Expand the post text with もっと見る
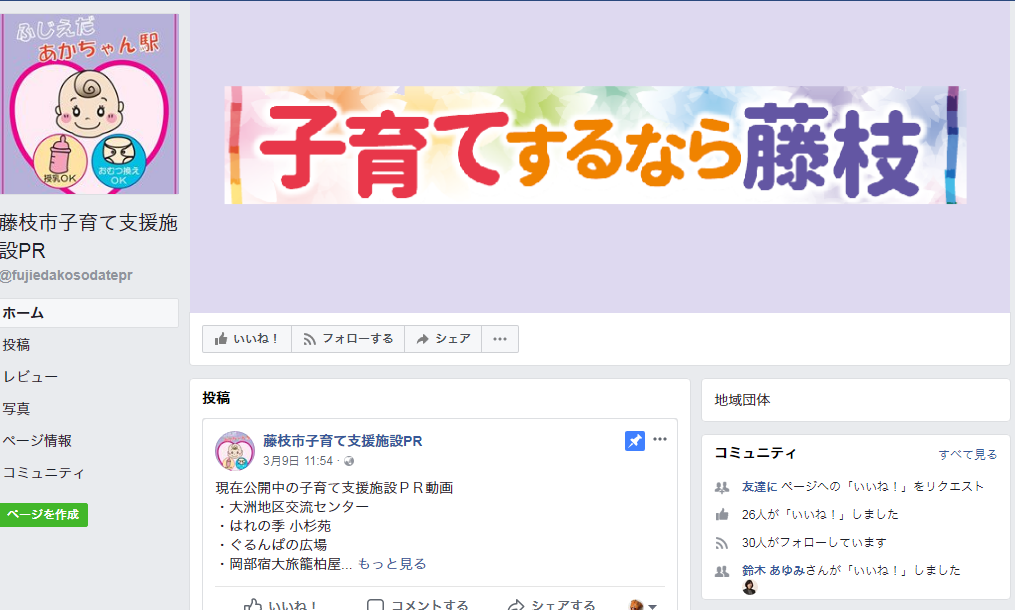1015x610 pixels. [x=392, y=564]
